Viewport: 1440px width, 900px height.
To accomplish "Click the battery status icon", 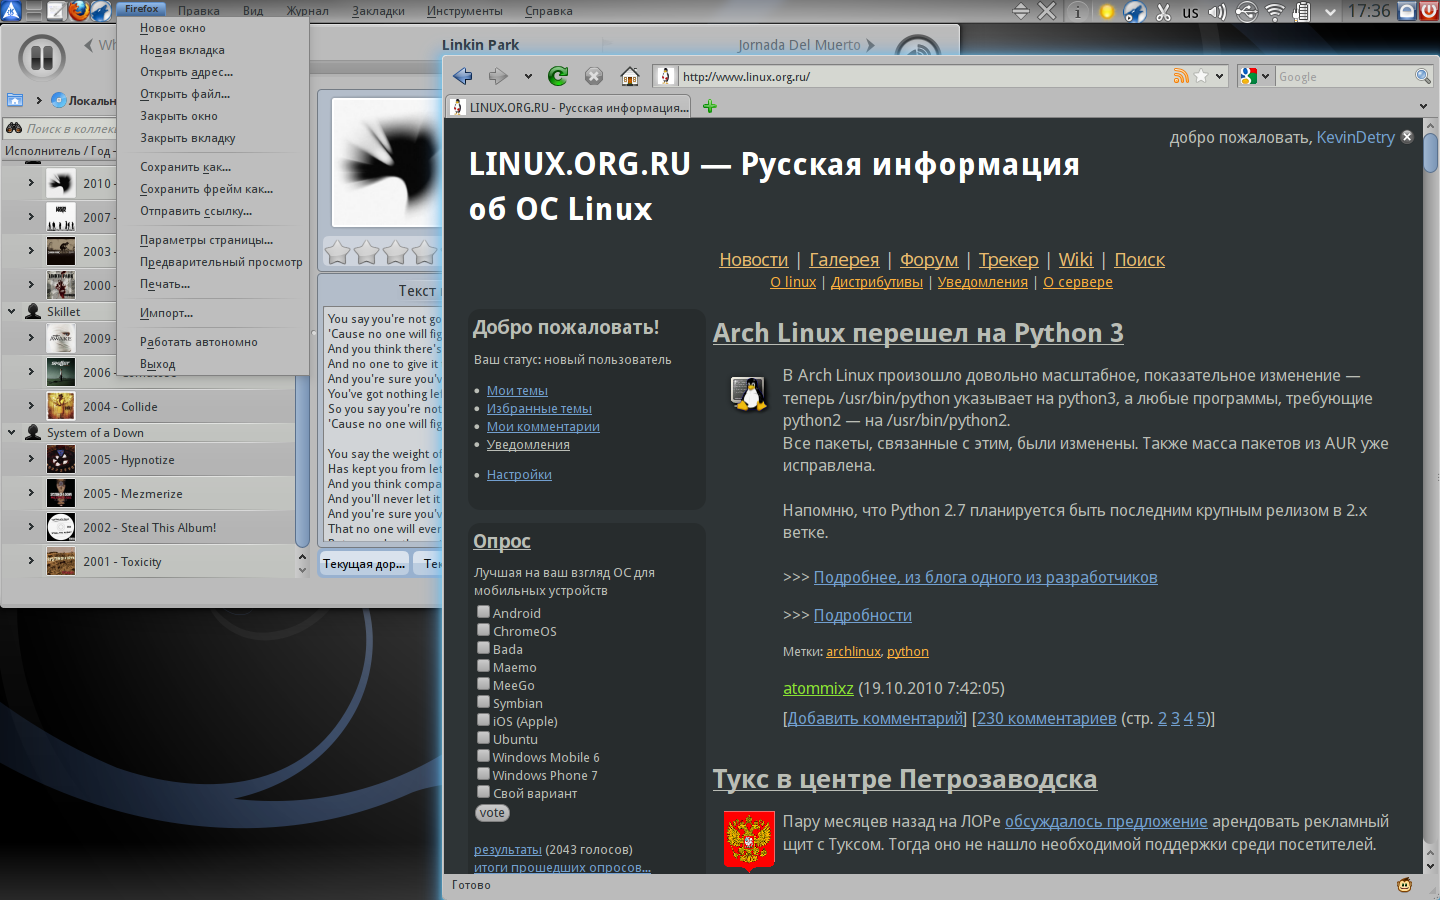I will coord(1302,12).
